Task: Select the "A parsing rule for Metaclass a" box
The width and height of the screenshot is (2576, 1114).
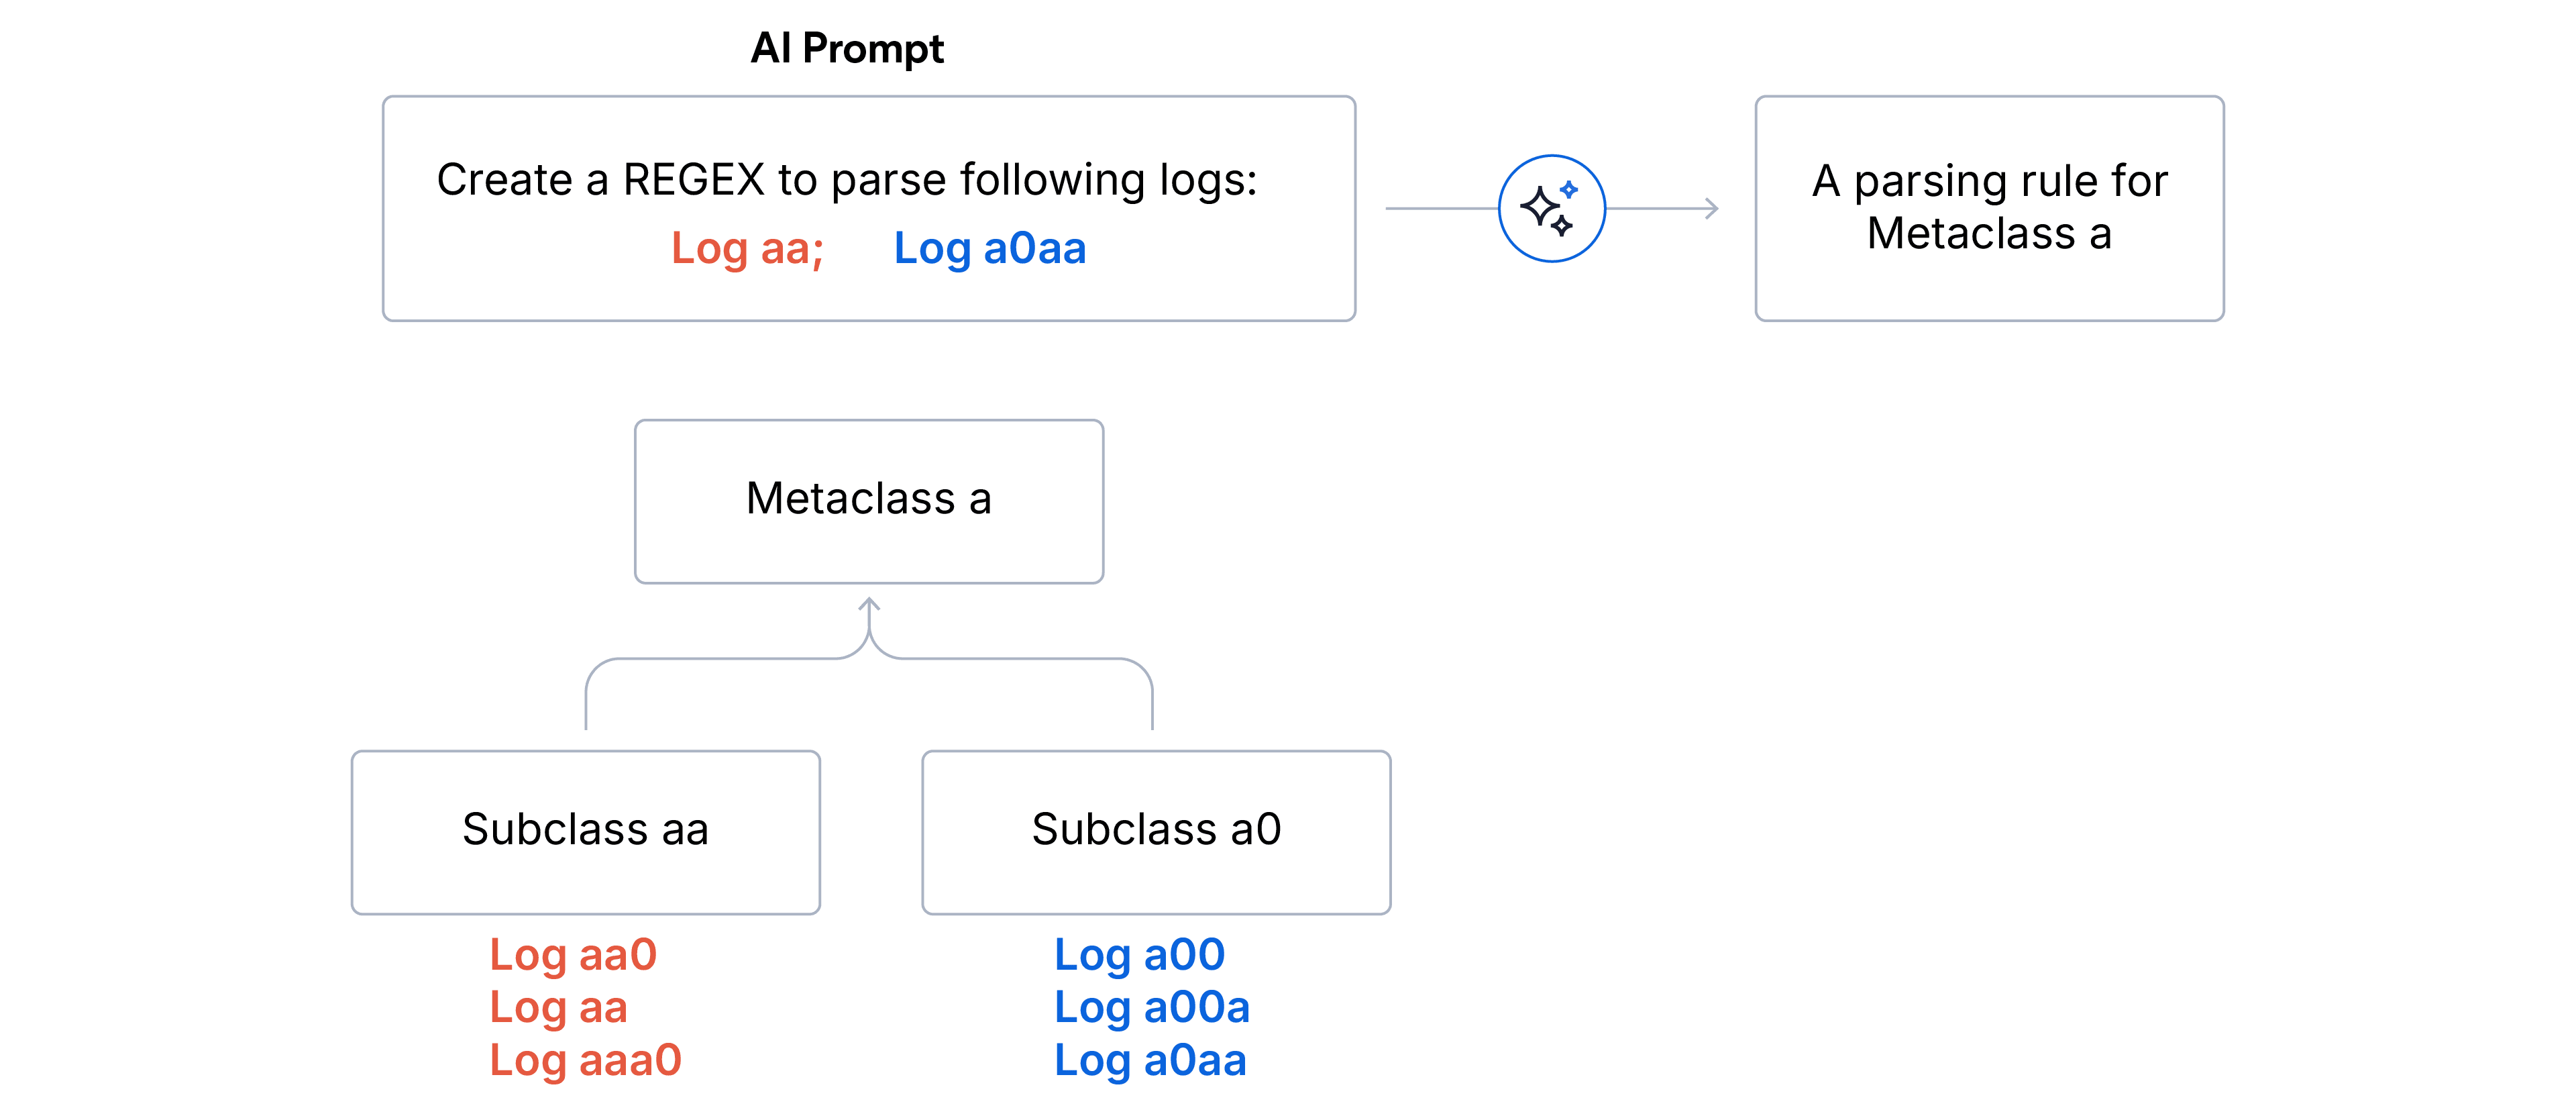Action: 1988,208
